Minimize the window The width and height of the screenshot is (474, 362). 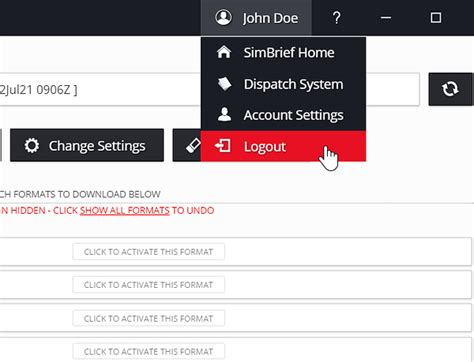coord(386,18)
